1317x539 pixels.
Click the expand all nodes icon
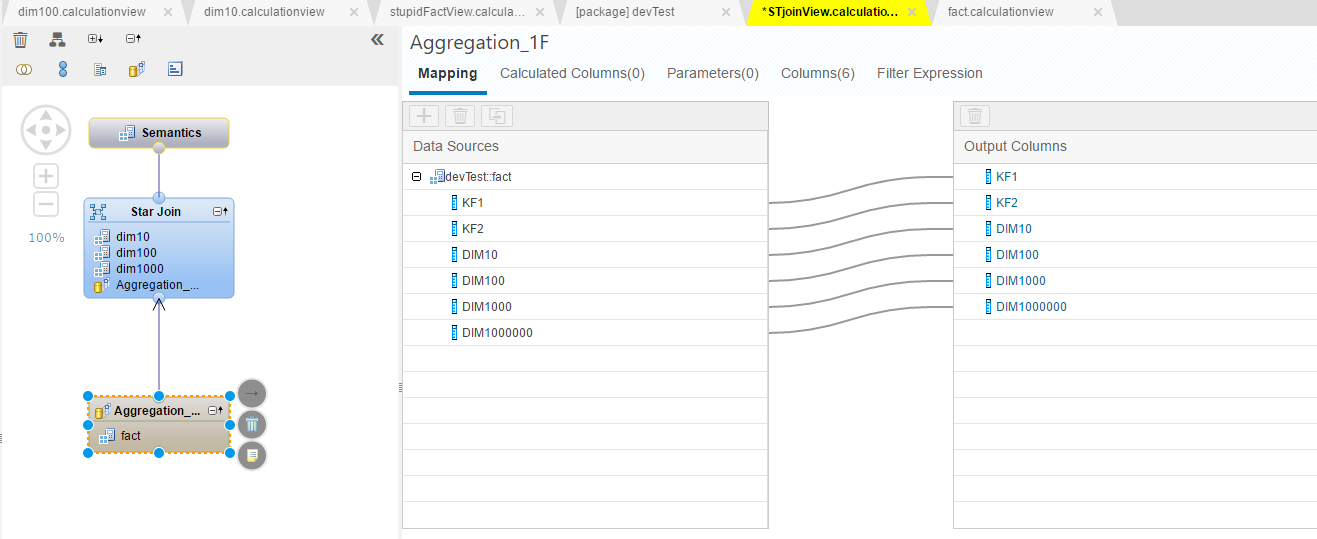tap(95, 39)
